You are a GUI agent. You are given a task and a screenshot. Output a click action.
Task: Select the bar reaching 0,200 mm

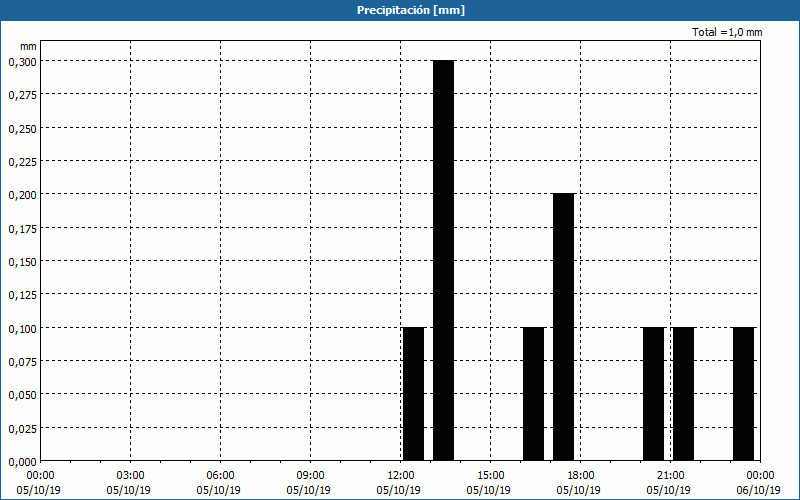563,327
